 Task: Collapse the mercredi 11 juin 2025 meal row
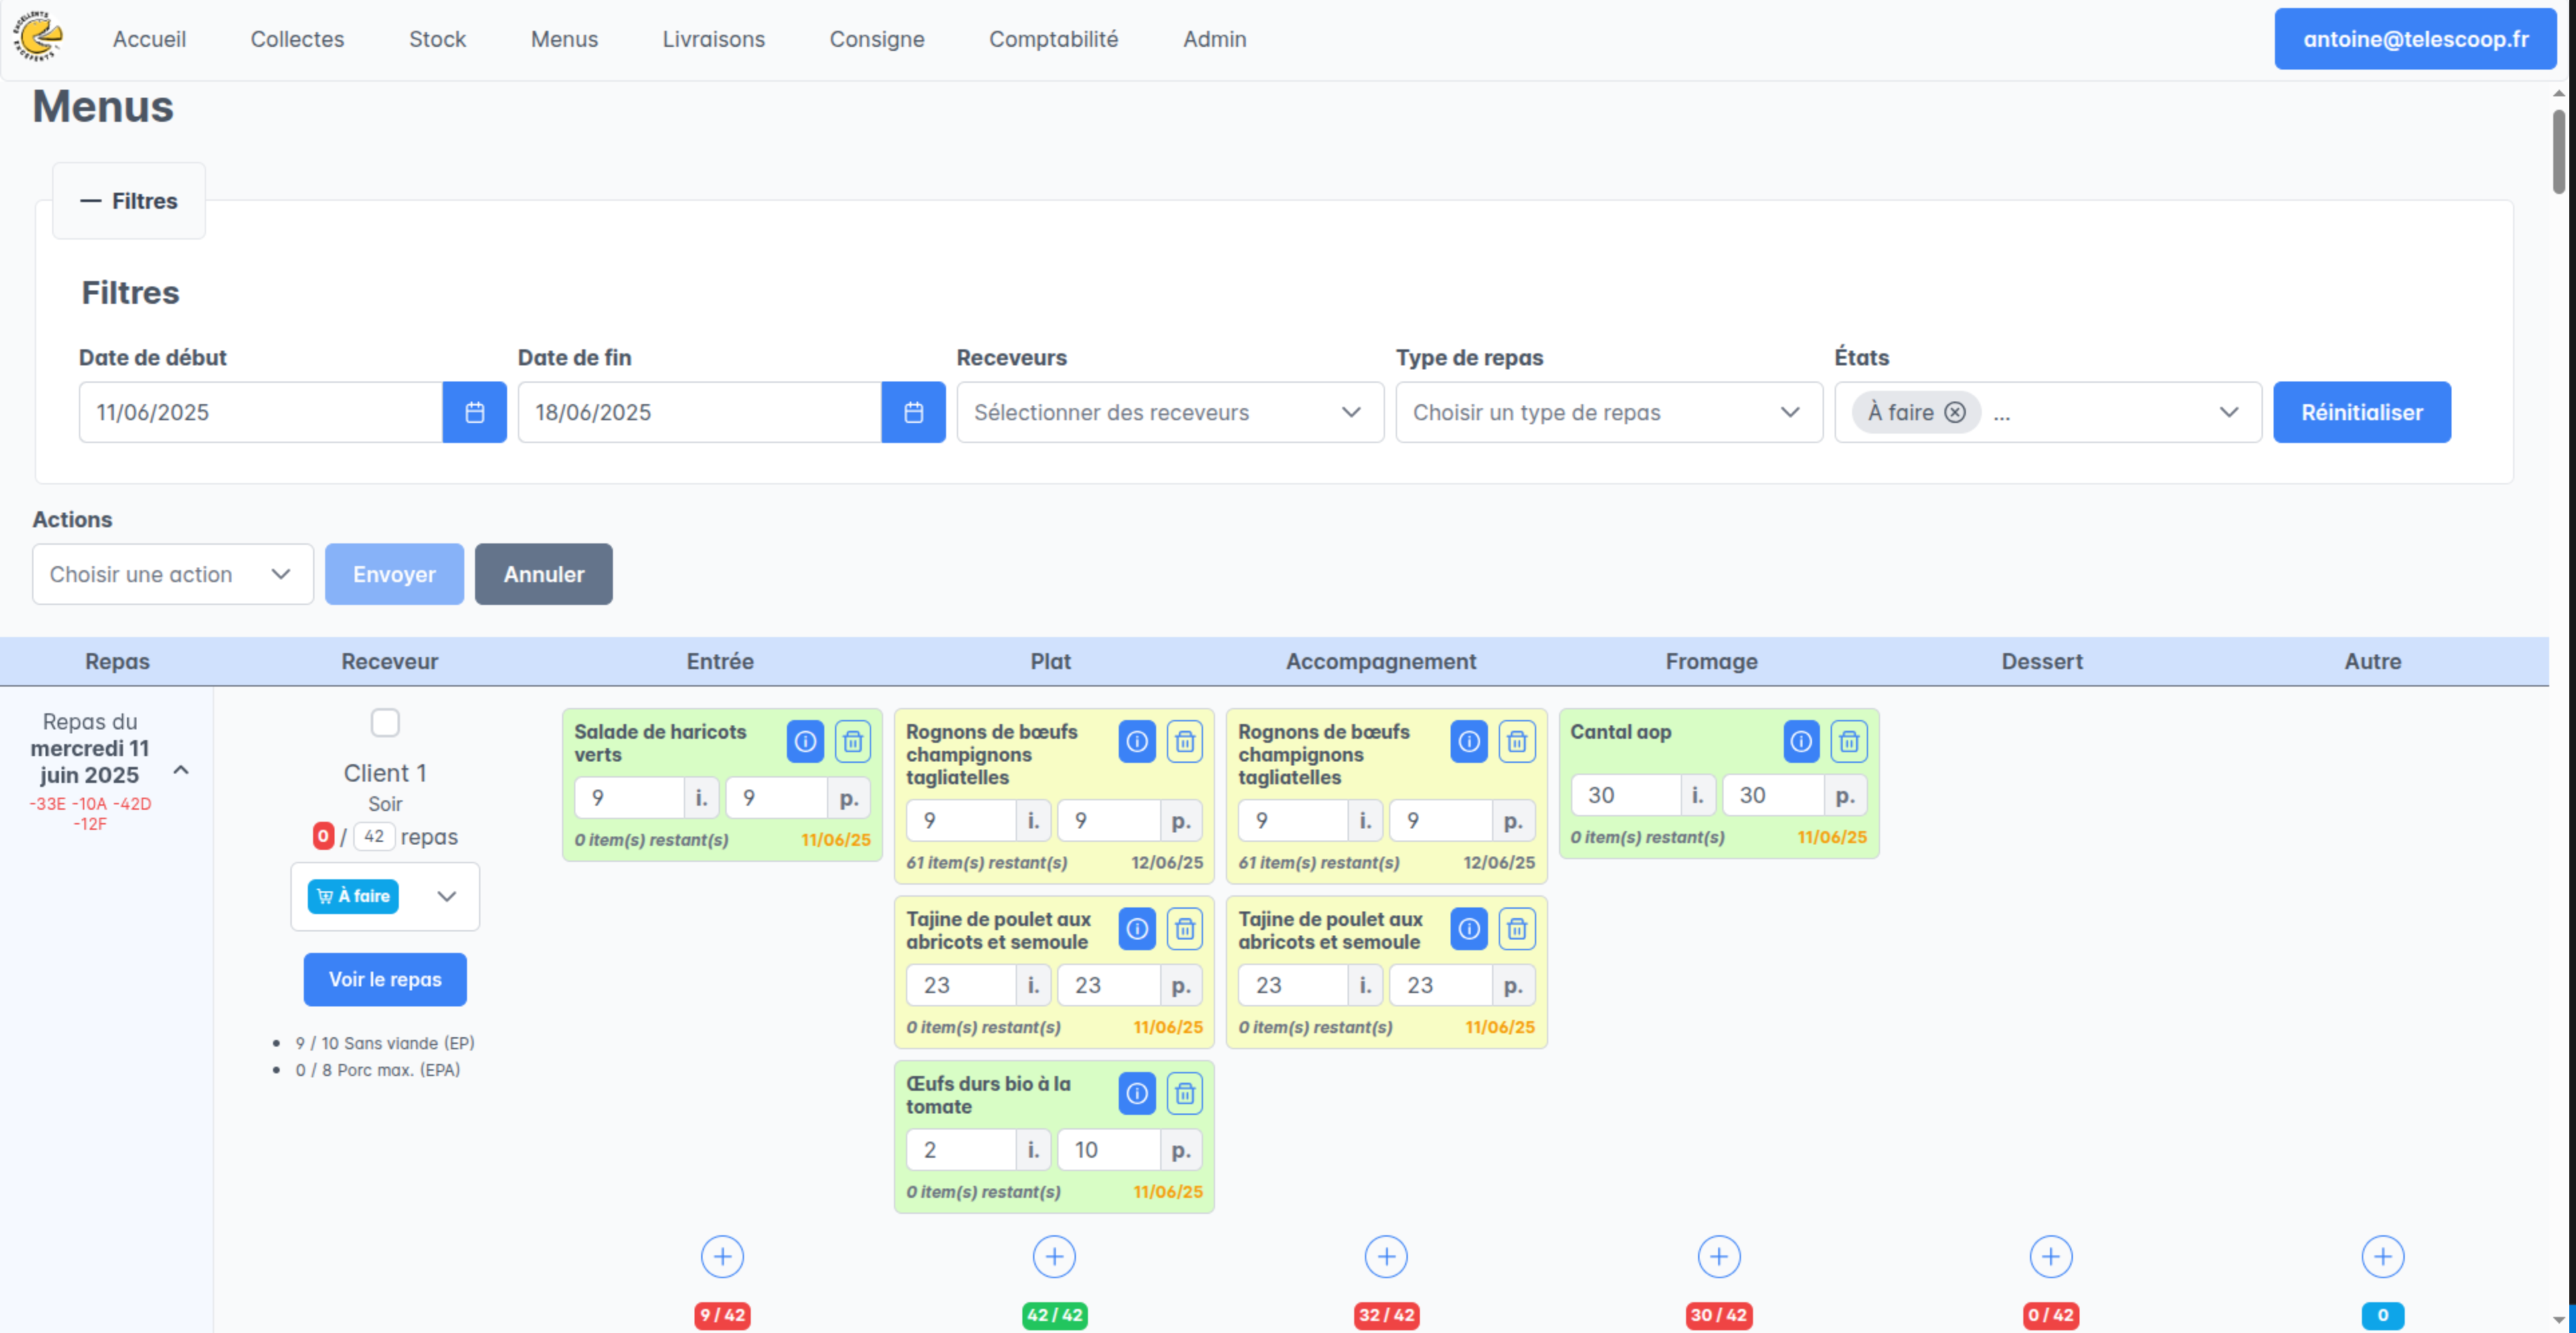pos(181,770)
